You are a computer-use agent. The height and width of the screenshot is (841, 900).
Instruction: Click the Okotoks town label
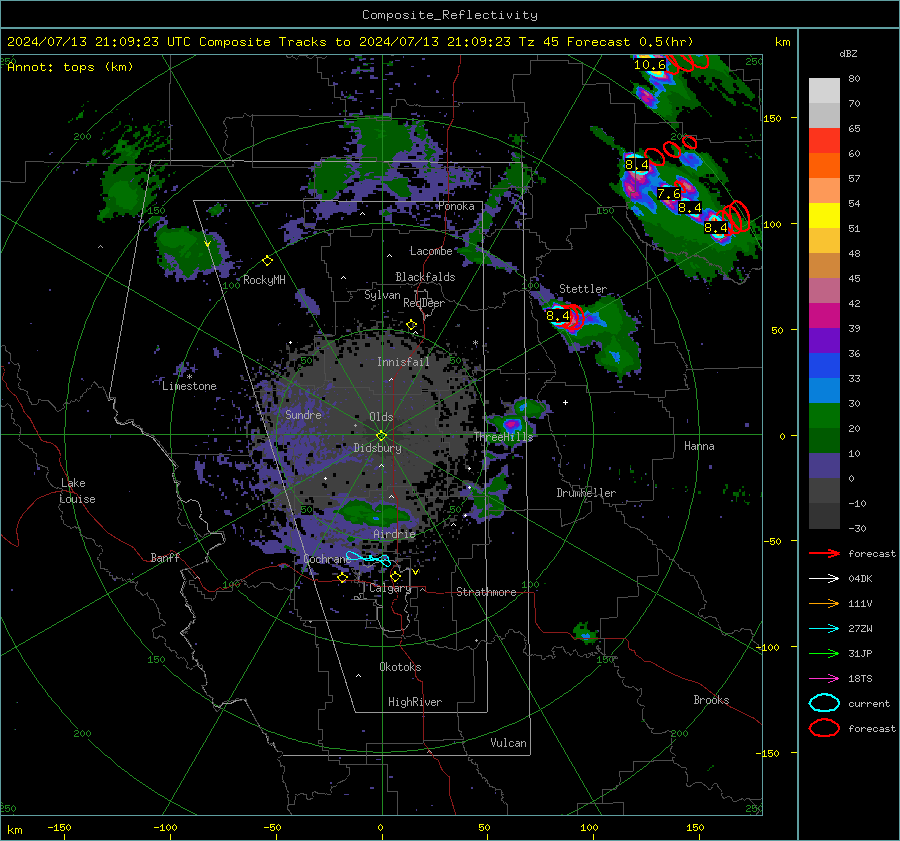click(400, 667)
